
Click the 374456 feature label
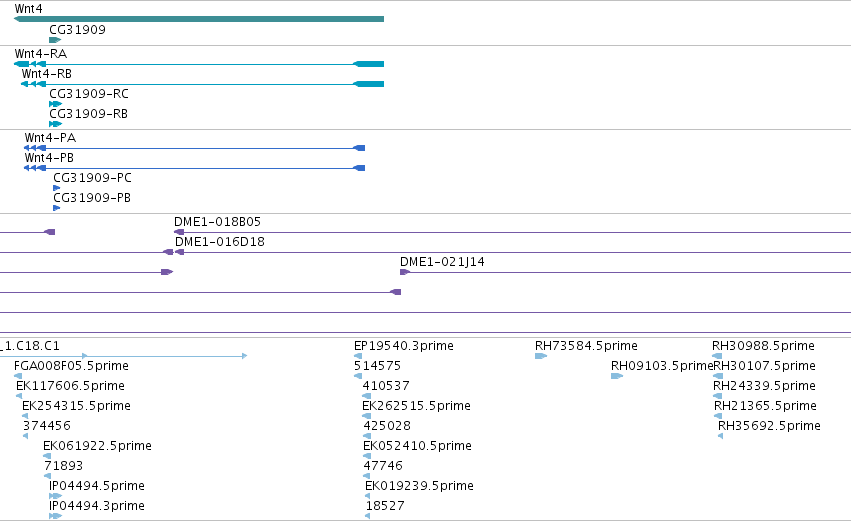47,426
